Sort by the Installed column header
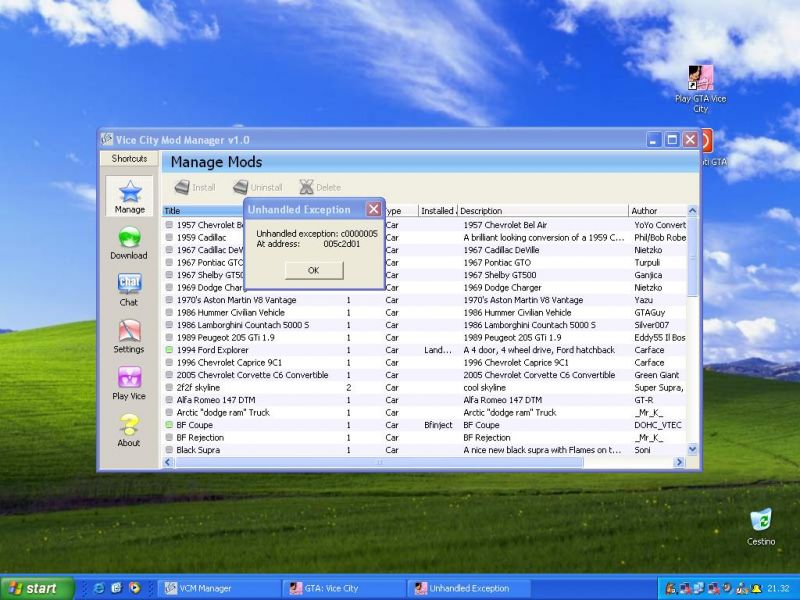Viewport: 800px width, 600px height. click(x=438, y=211)
